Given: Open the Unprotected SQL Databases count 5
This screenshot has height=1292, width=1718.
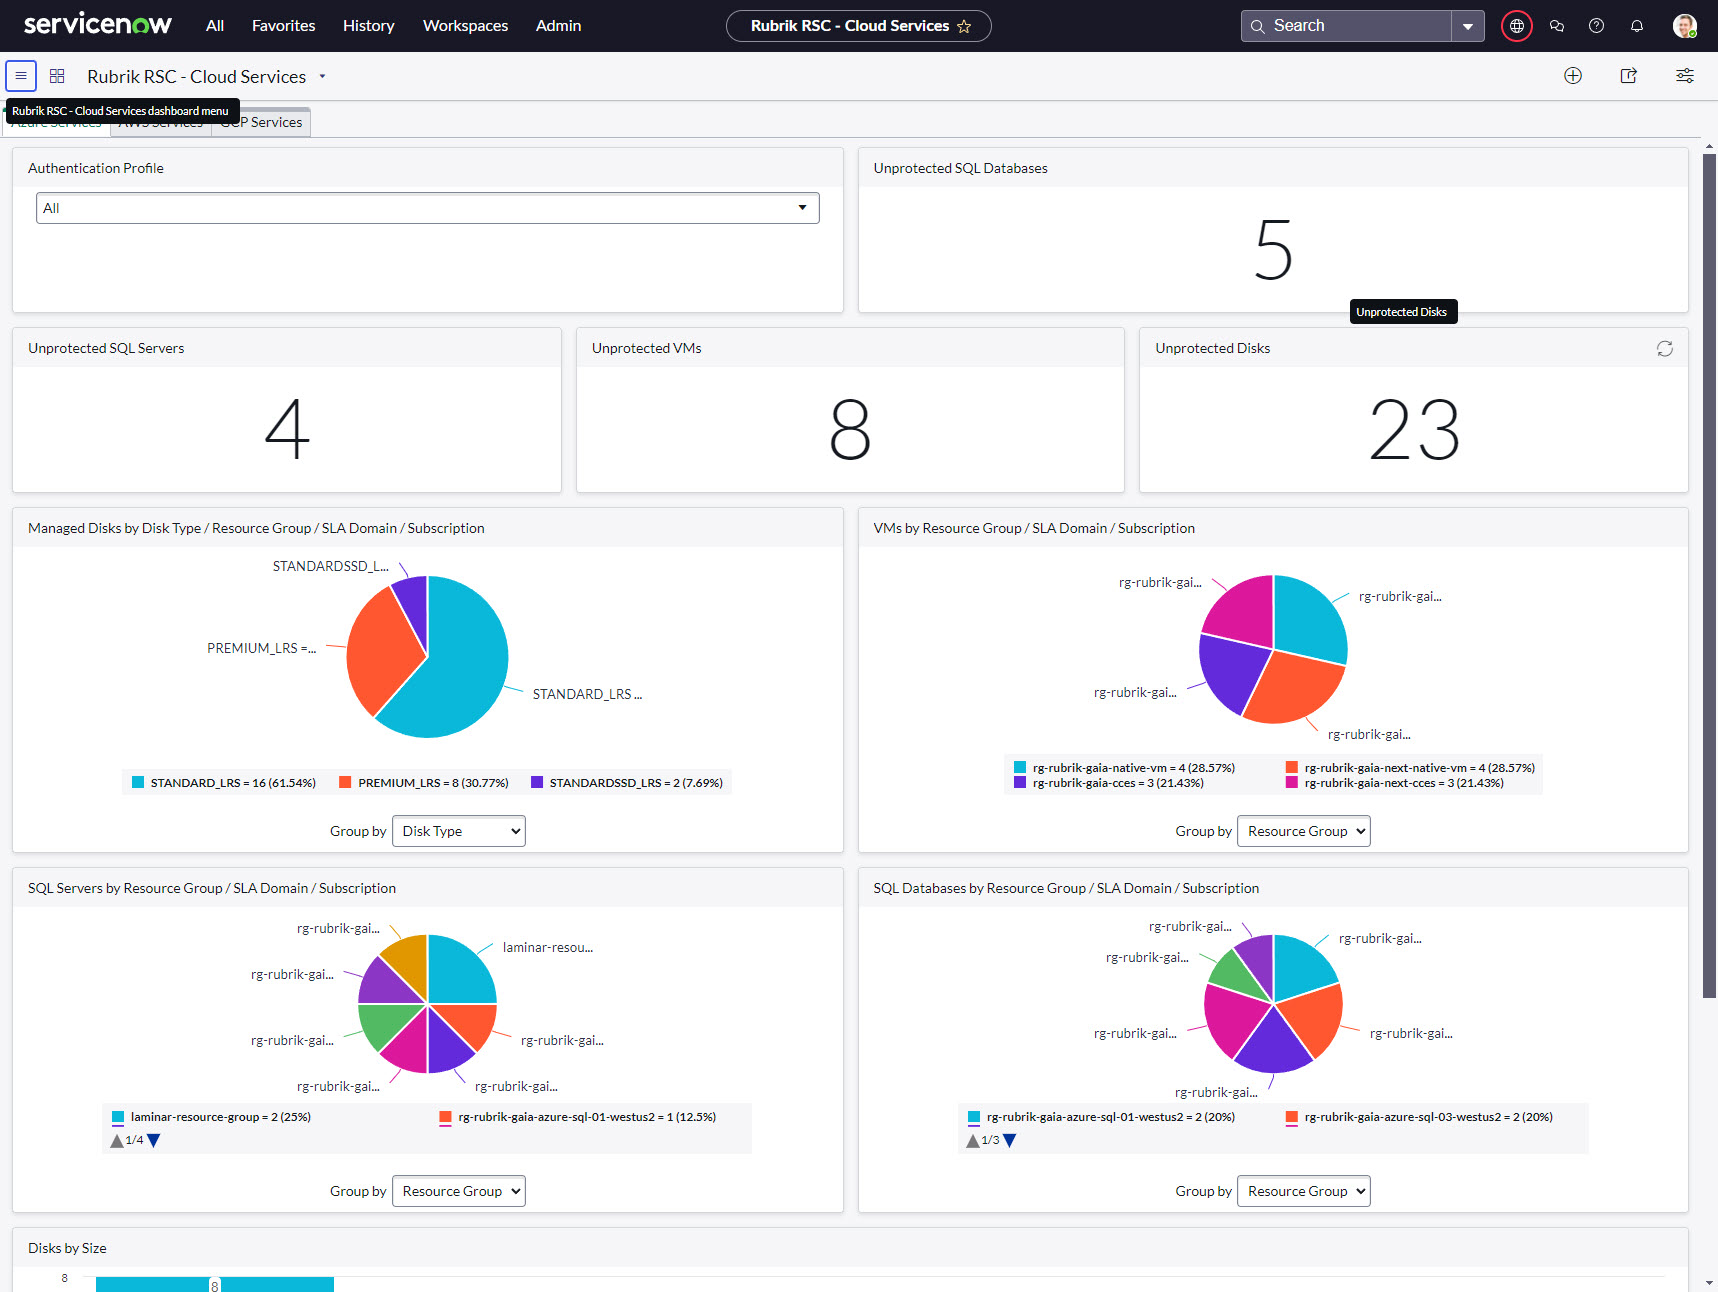Looking at the screenshot, I should pos(1273,250).
